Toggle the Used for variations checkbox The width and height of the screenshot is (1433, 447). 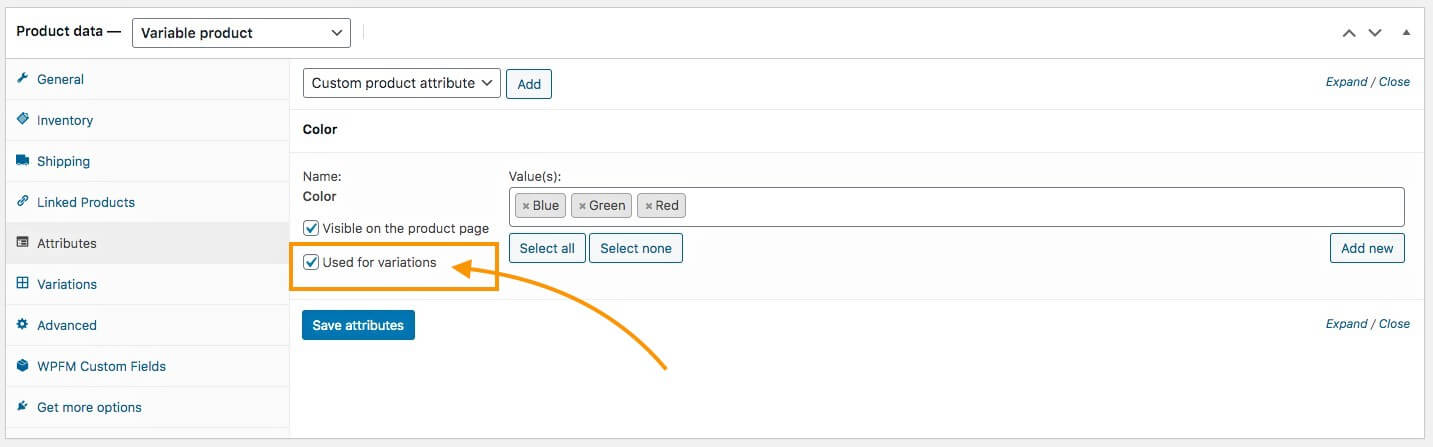coord(311,263)
